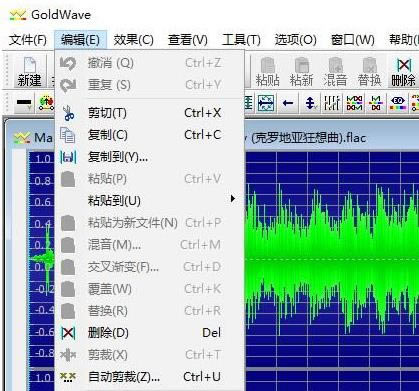Click the 混音 toolbar button
Screen dimensions: 419x391
336,71
